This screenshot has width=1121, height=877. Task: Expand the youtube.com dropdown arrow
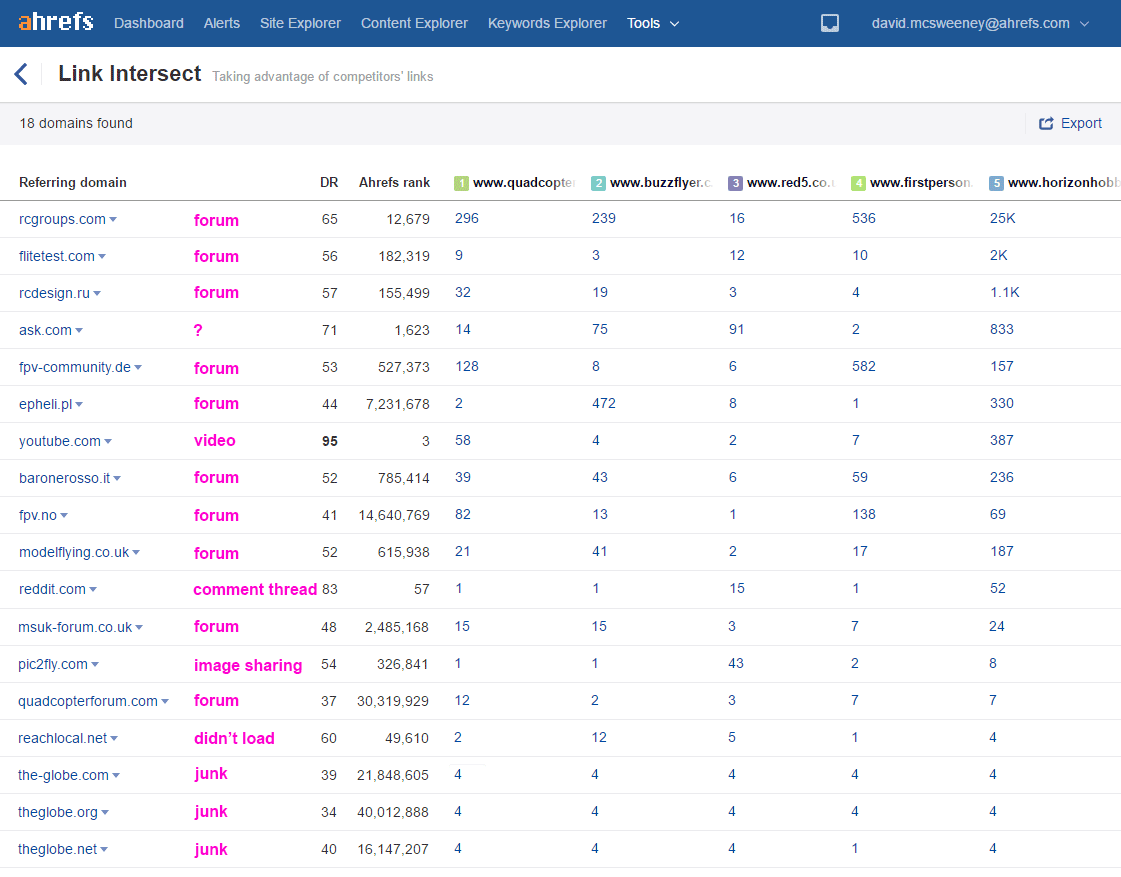click(108, 442)
